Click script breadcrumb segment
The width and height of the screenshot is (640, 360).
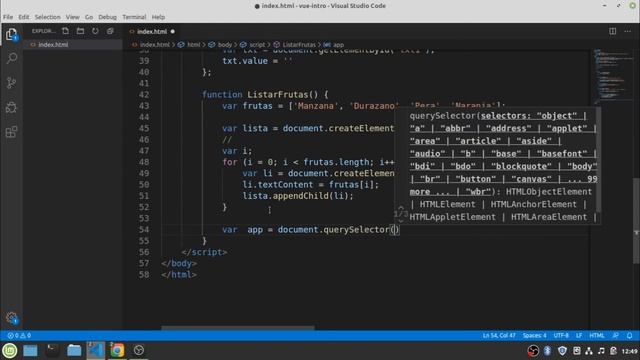point(257,45)
